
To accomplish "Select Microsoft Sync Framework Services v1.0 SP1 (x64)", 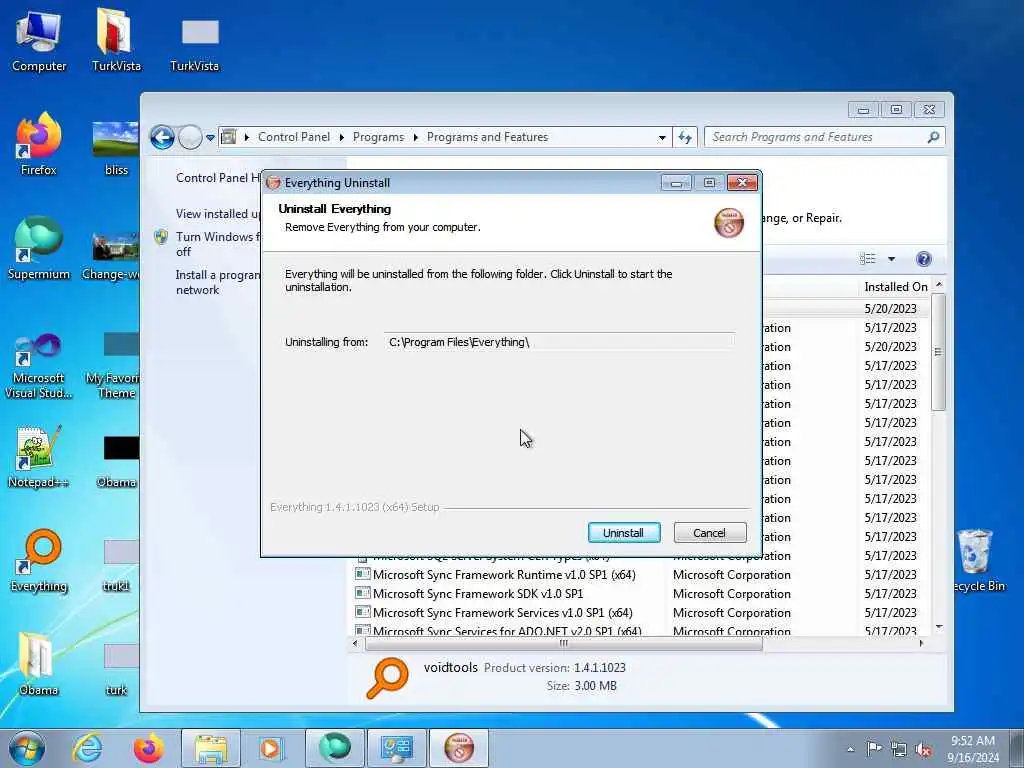I will (503, 613).
